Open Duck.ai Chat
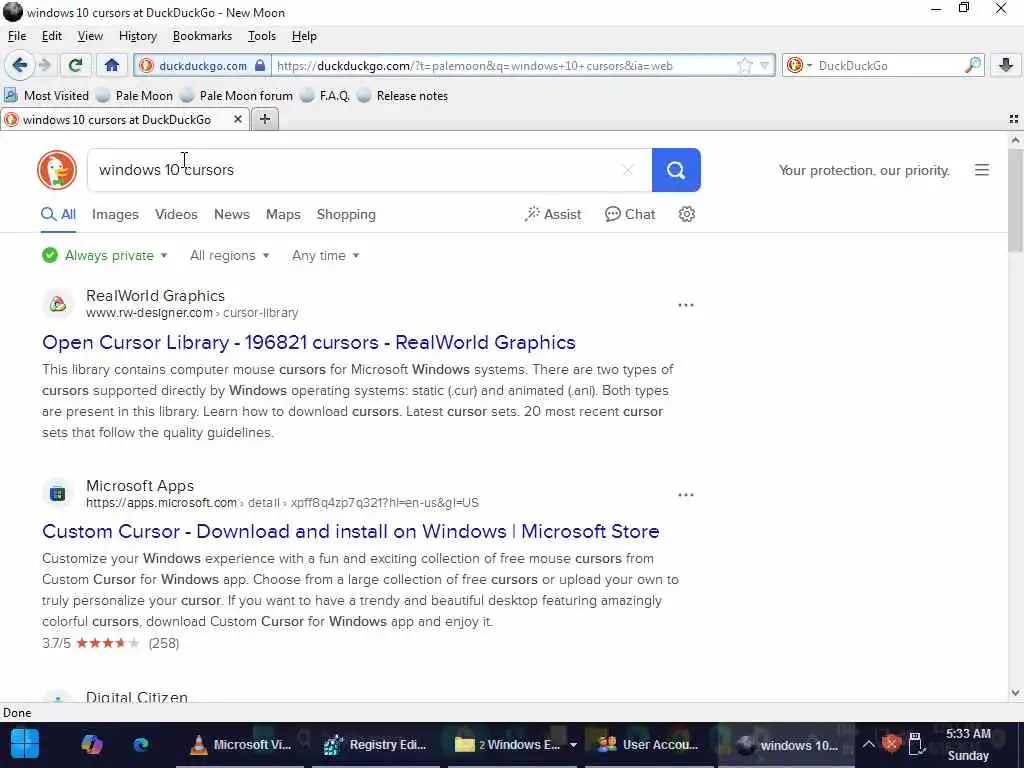1024x768 pixels. pos(630,214)
